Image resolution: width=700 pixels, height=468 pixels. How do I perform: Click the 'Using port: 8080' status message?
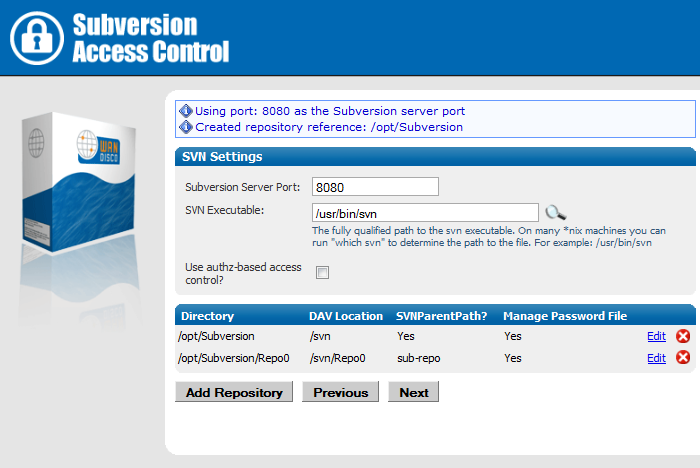click(x=330, y=111)
